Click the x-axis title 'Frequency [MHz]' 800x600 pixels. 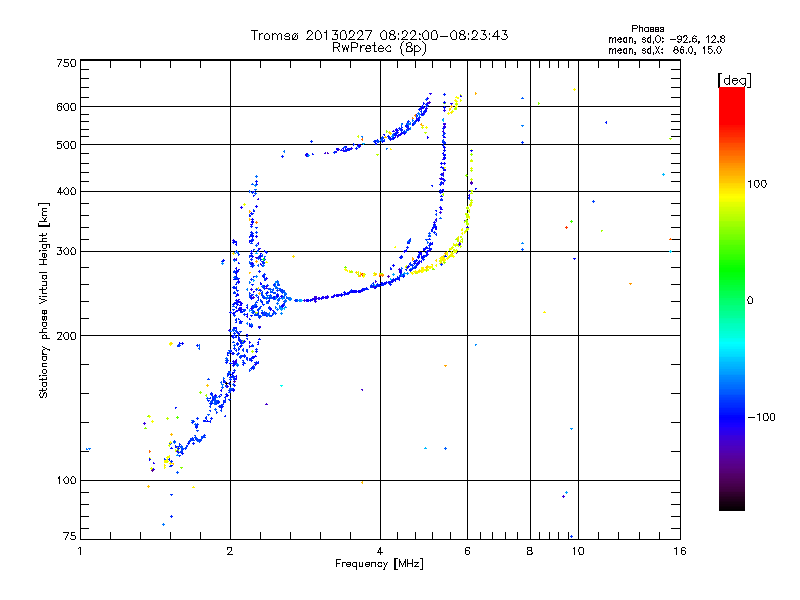(379, 564)
